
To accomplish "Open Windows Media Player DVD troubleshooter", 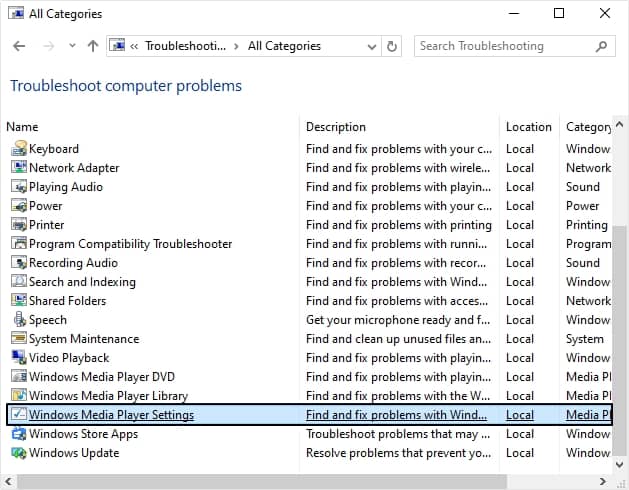I will click(102, 377).
